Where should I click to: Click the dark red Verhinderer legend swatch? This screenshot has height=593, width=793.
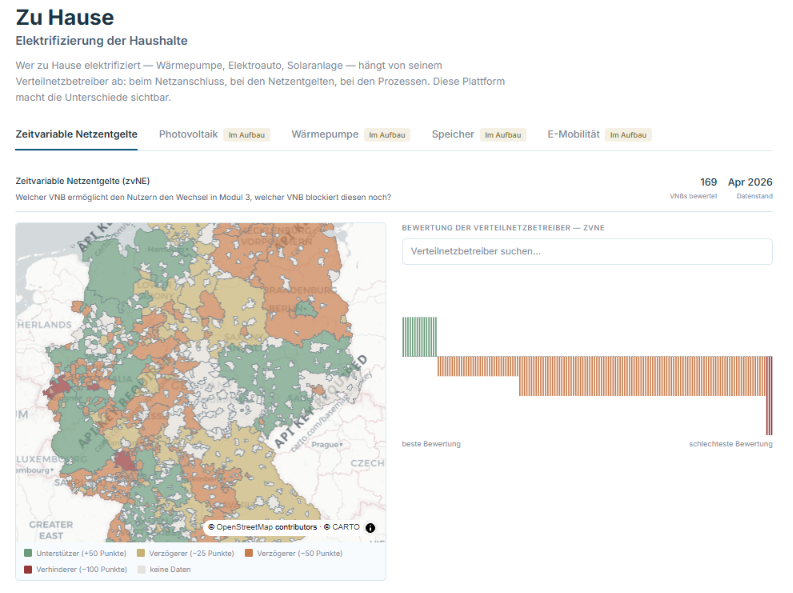point(28,570)
